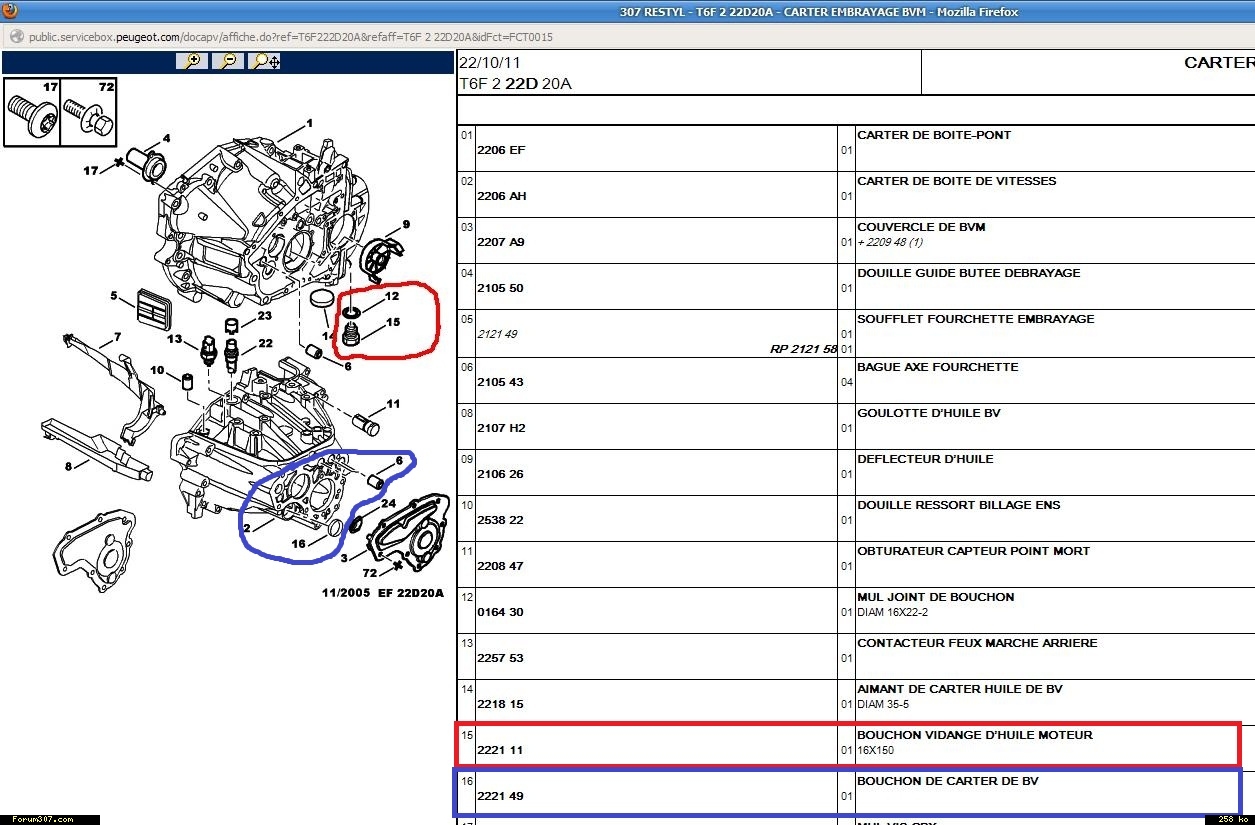
Task: Click the bolt 72 thumbnail image
Action: pos(89,111)
